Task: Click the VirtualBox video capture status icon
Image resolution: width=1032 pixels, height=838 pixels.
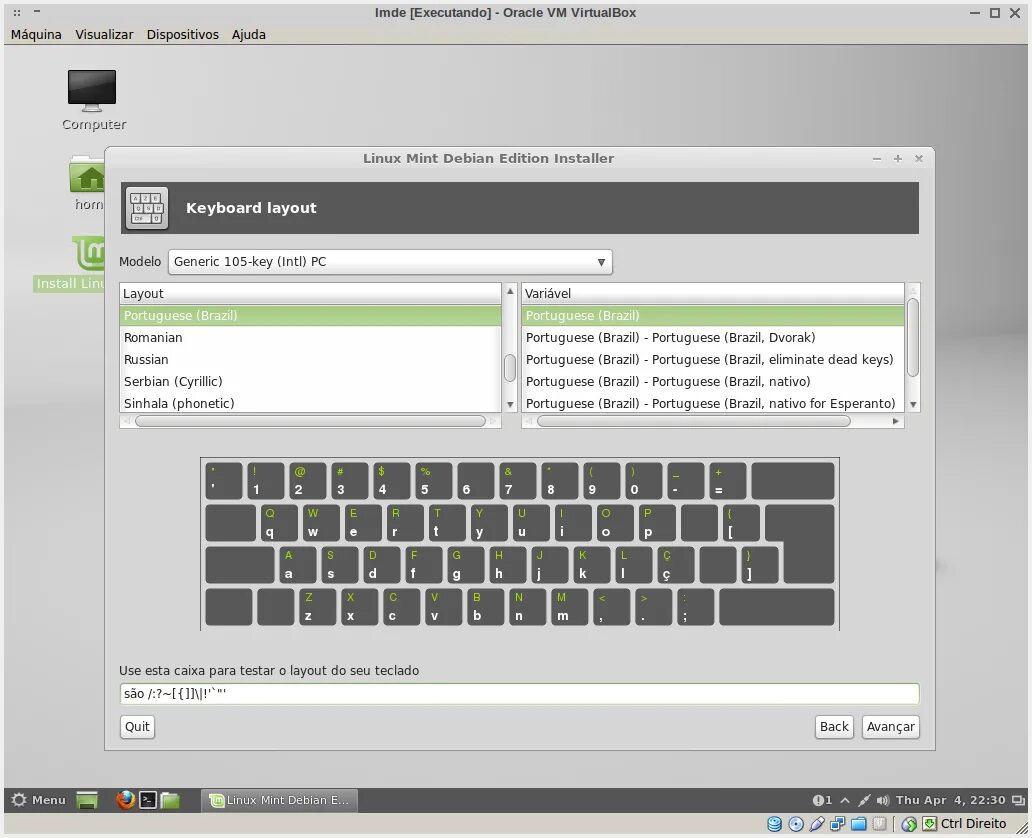Action: tap(879, 824)
